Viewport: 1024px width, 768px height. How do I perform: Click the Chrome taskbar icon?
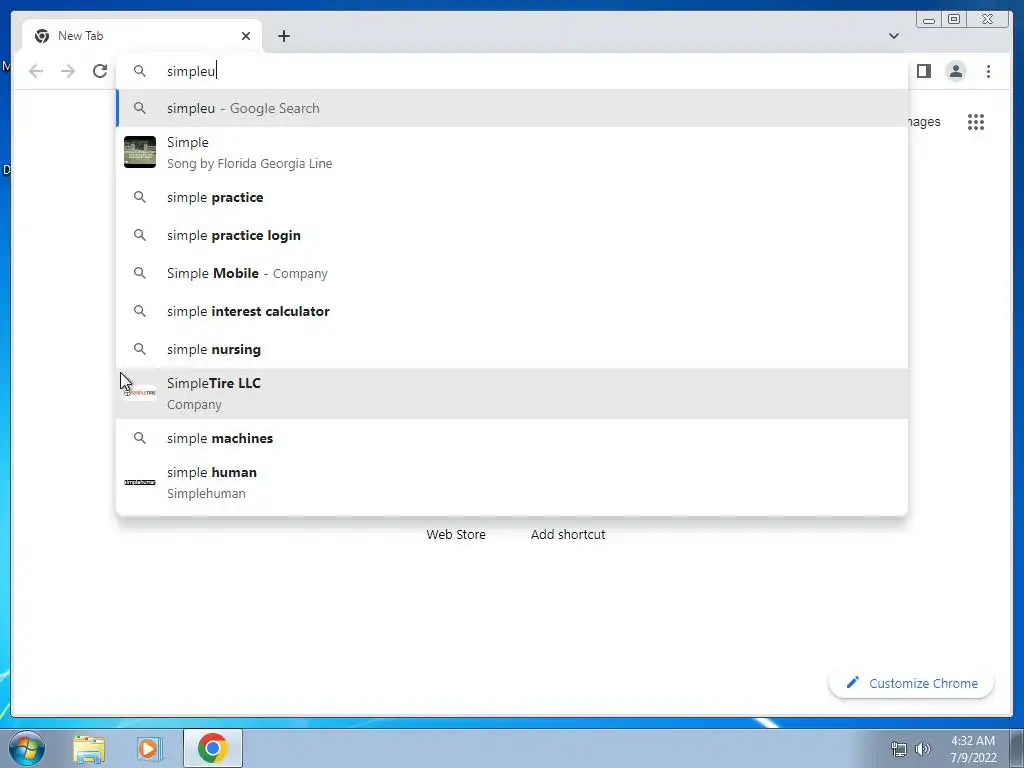pos(213,748)
